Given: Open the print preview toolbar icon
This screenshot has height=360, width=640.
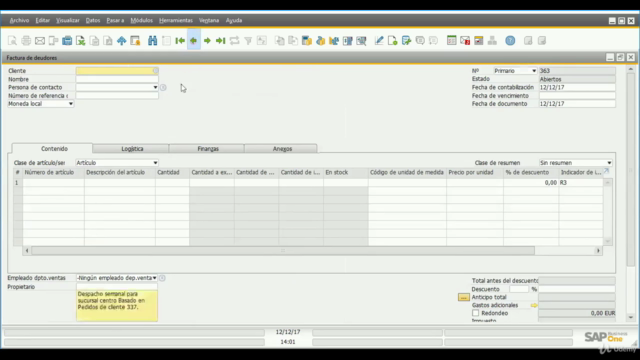Looking at the screenshot, I should [12, 40].
